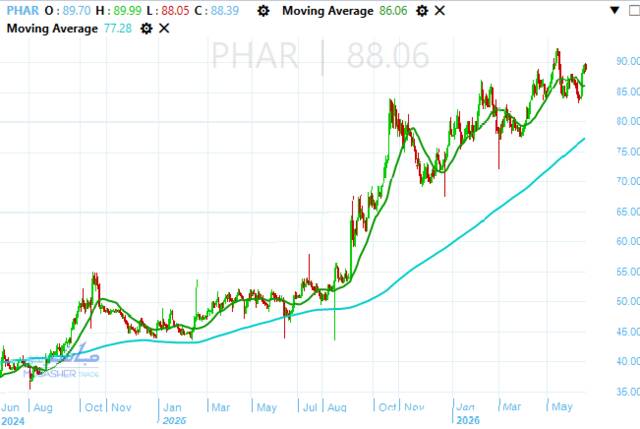Click the open value 89.70
The width and height of the screenshot is (640, 429).
[x=77, y=11]
